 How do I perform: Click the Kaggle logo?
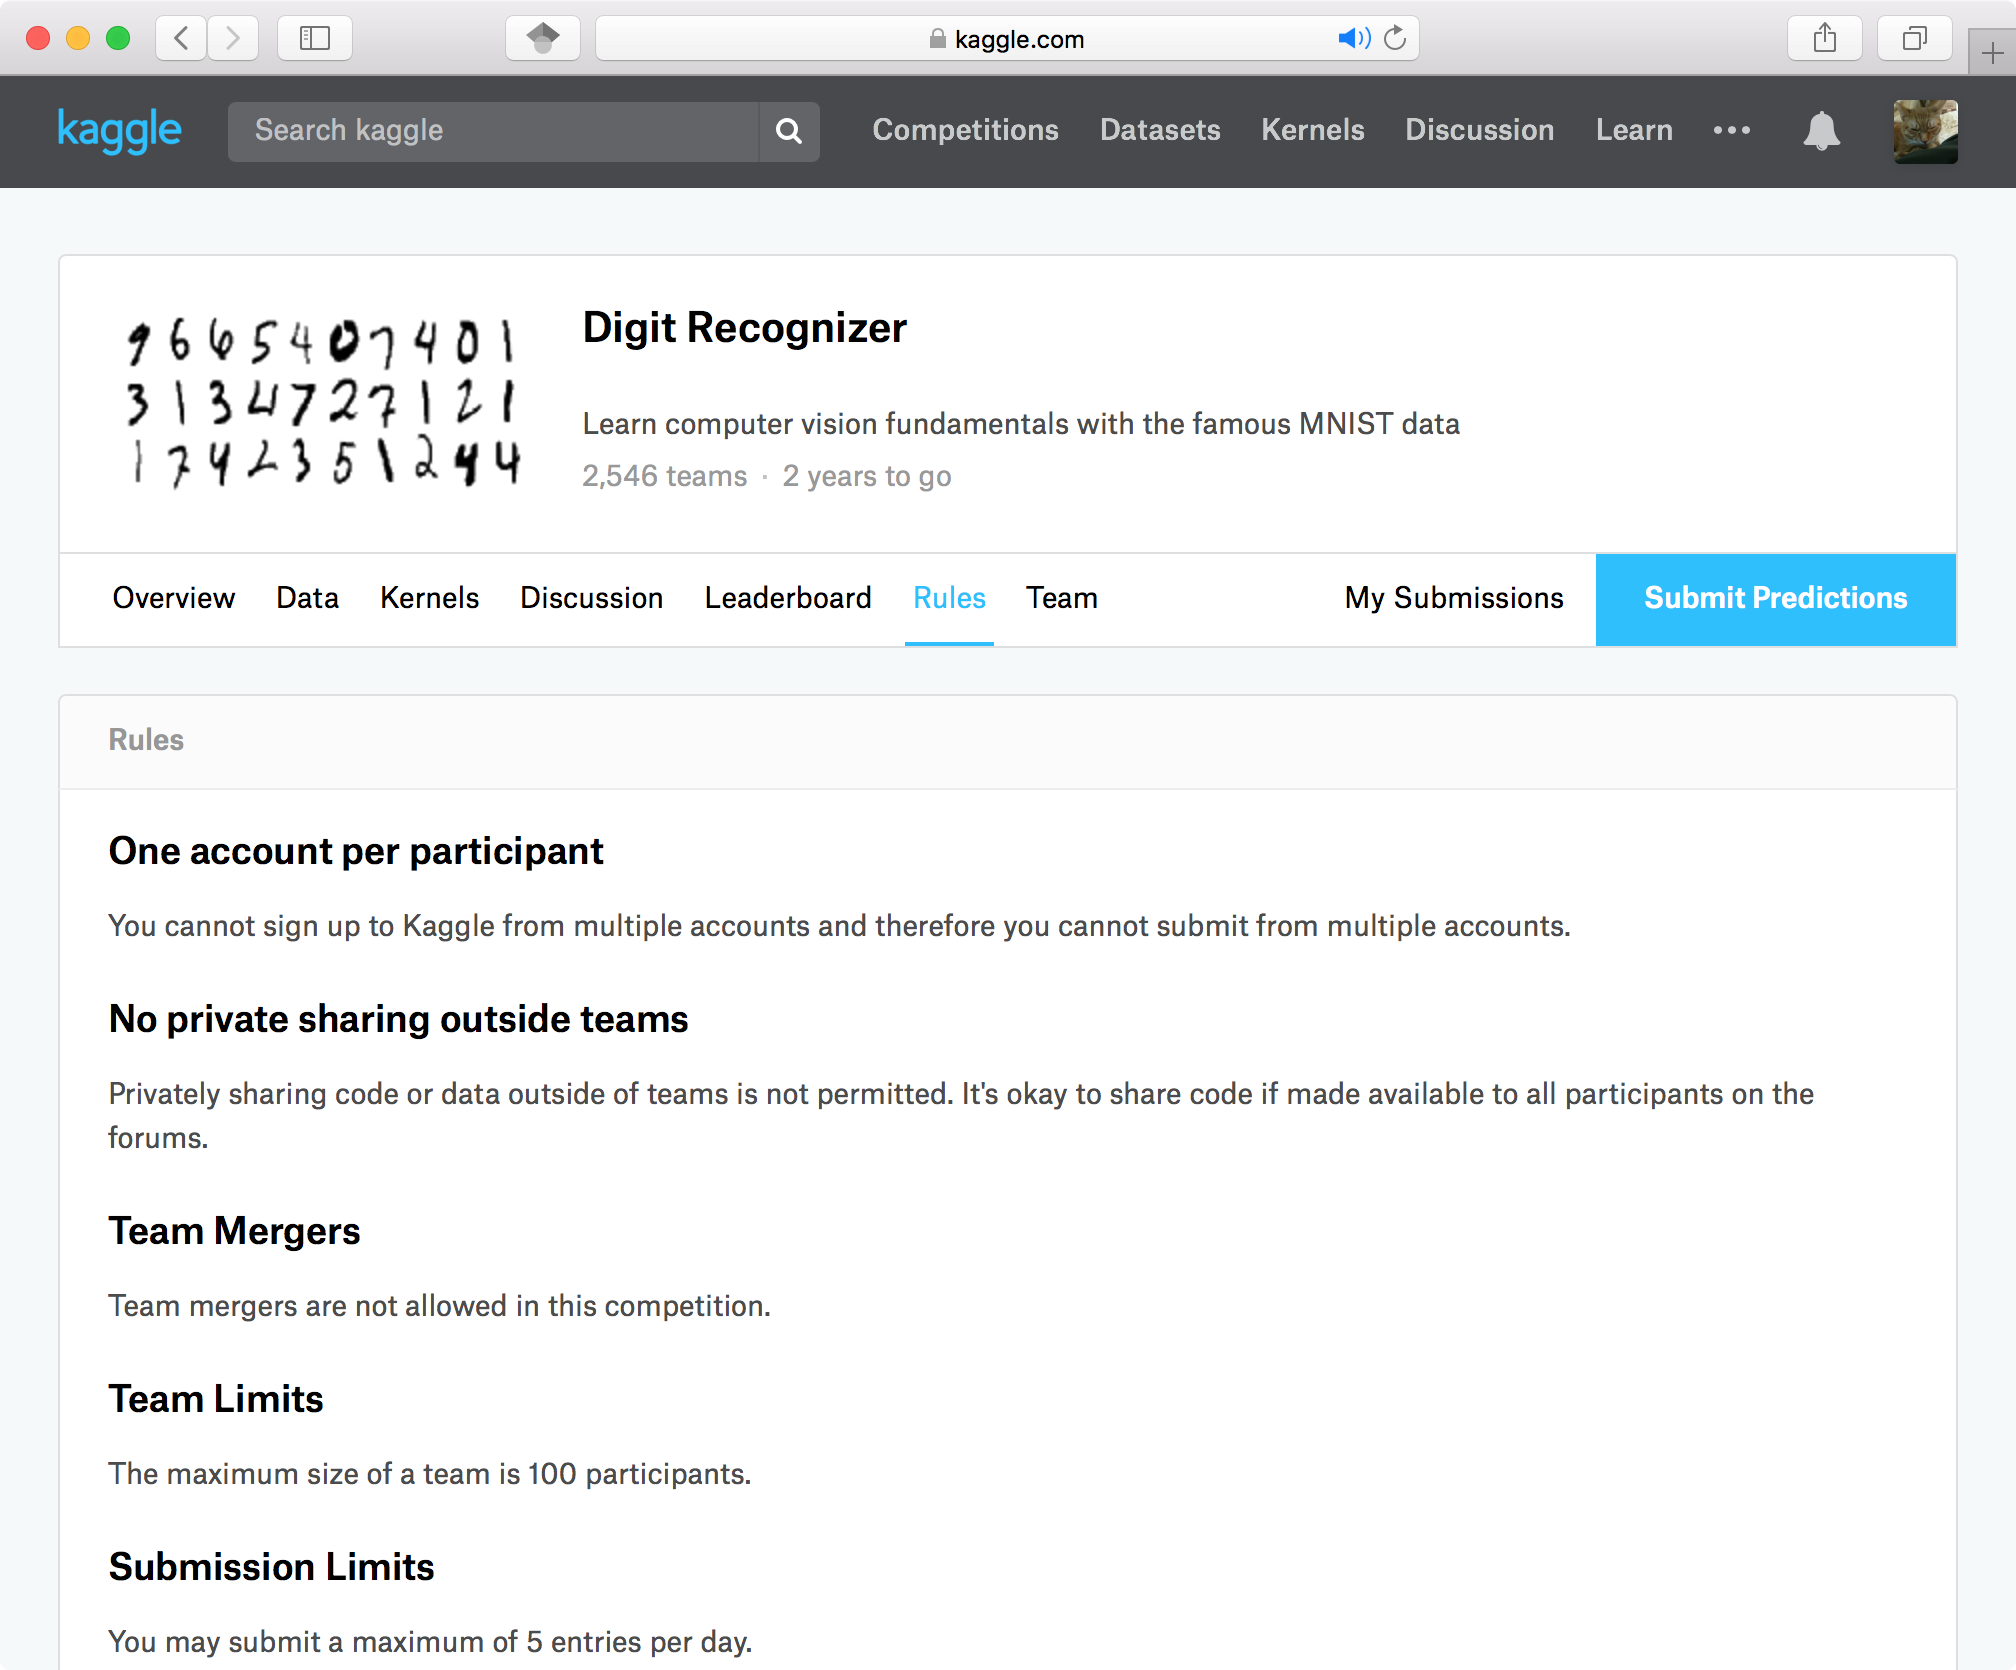(x=119, y=130)
